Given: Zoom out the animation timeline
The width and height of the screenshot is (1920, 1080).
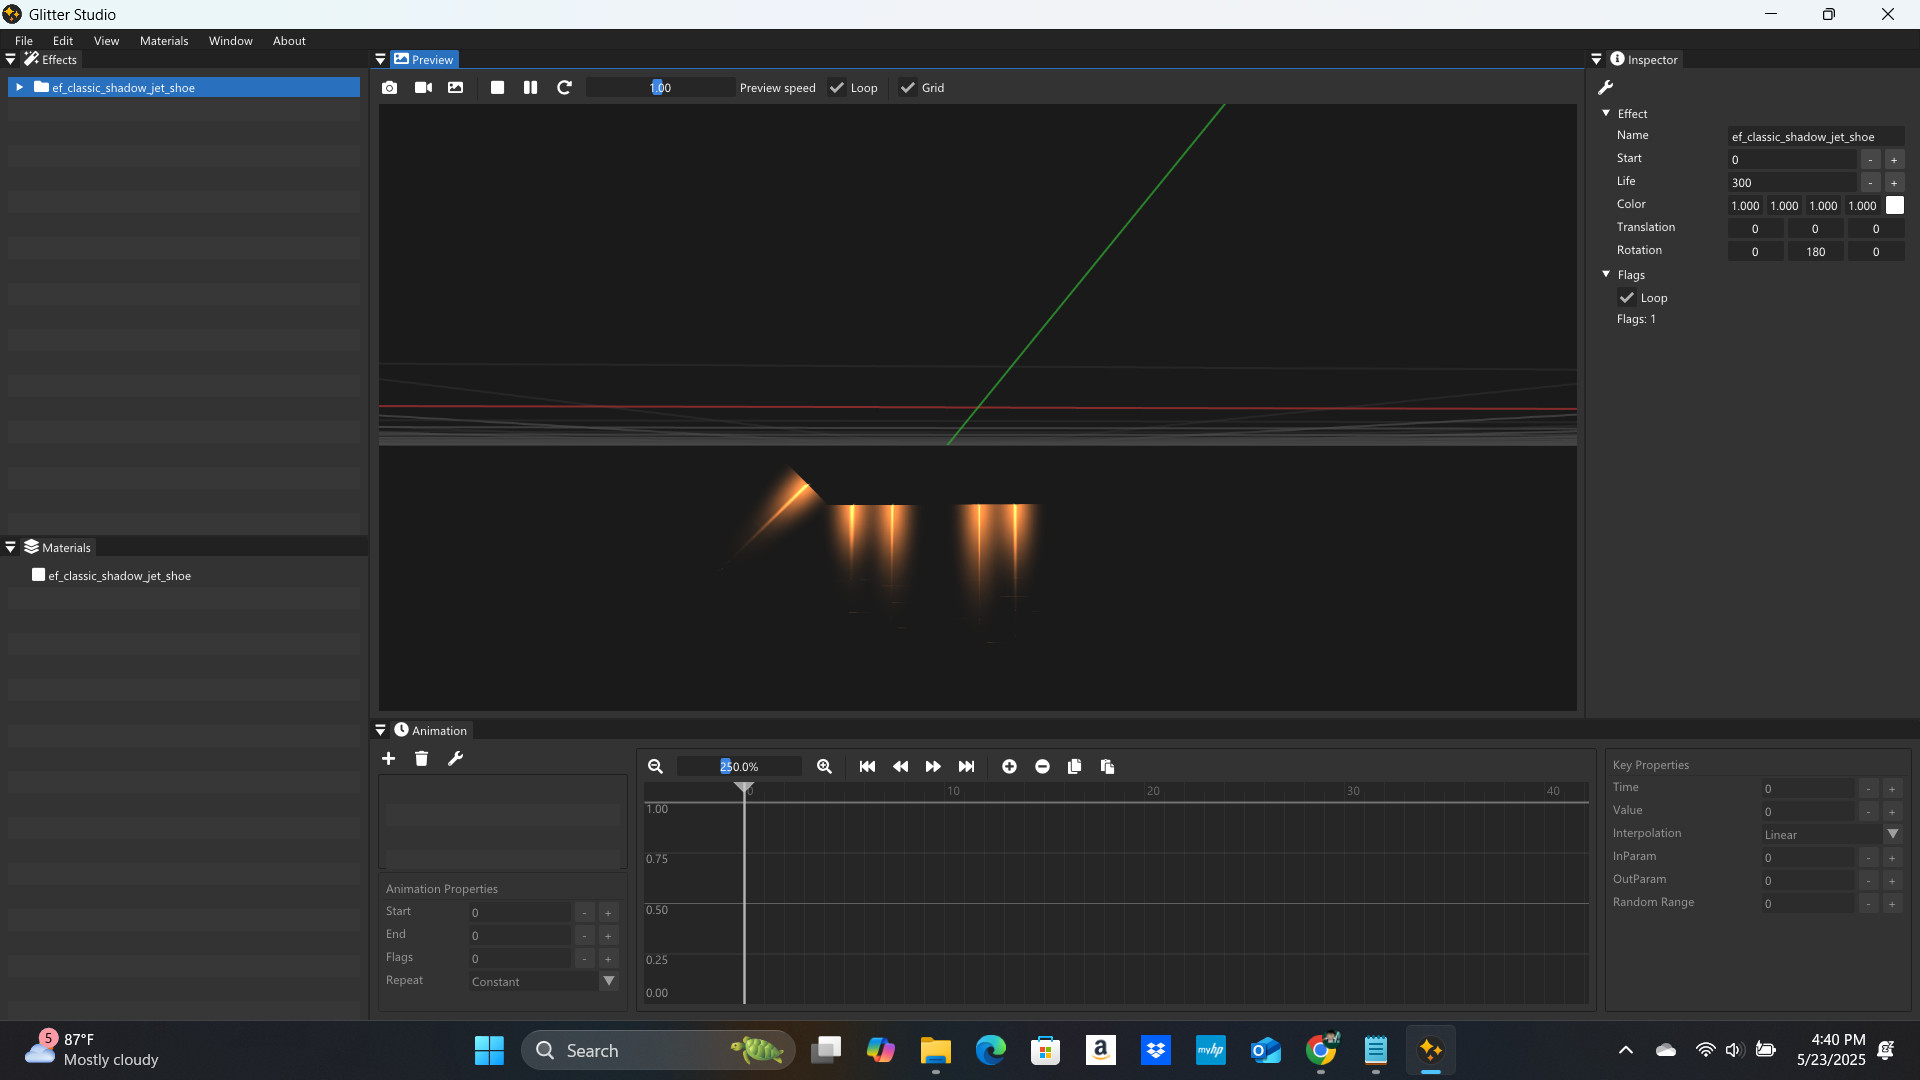Looking at the screenshot, I should pos(656,766).
